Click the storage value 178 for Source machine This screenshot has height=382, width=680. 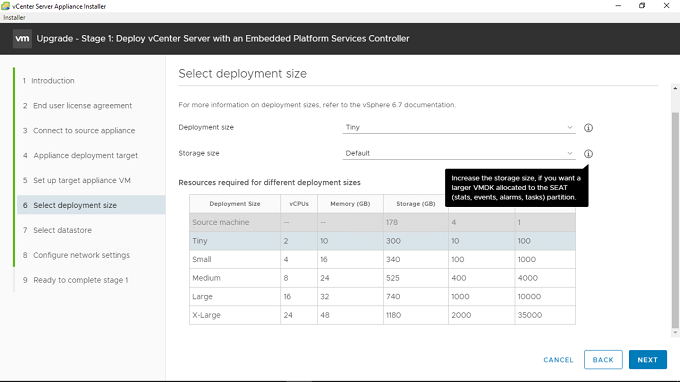click(392, 222)
